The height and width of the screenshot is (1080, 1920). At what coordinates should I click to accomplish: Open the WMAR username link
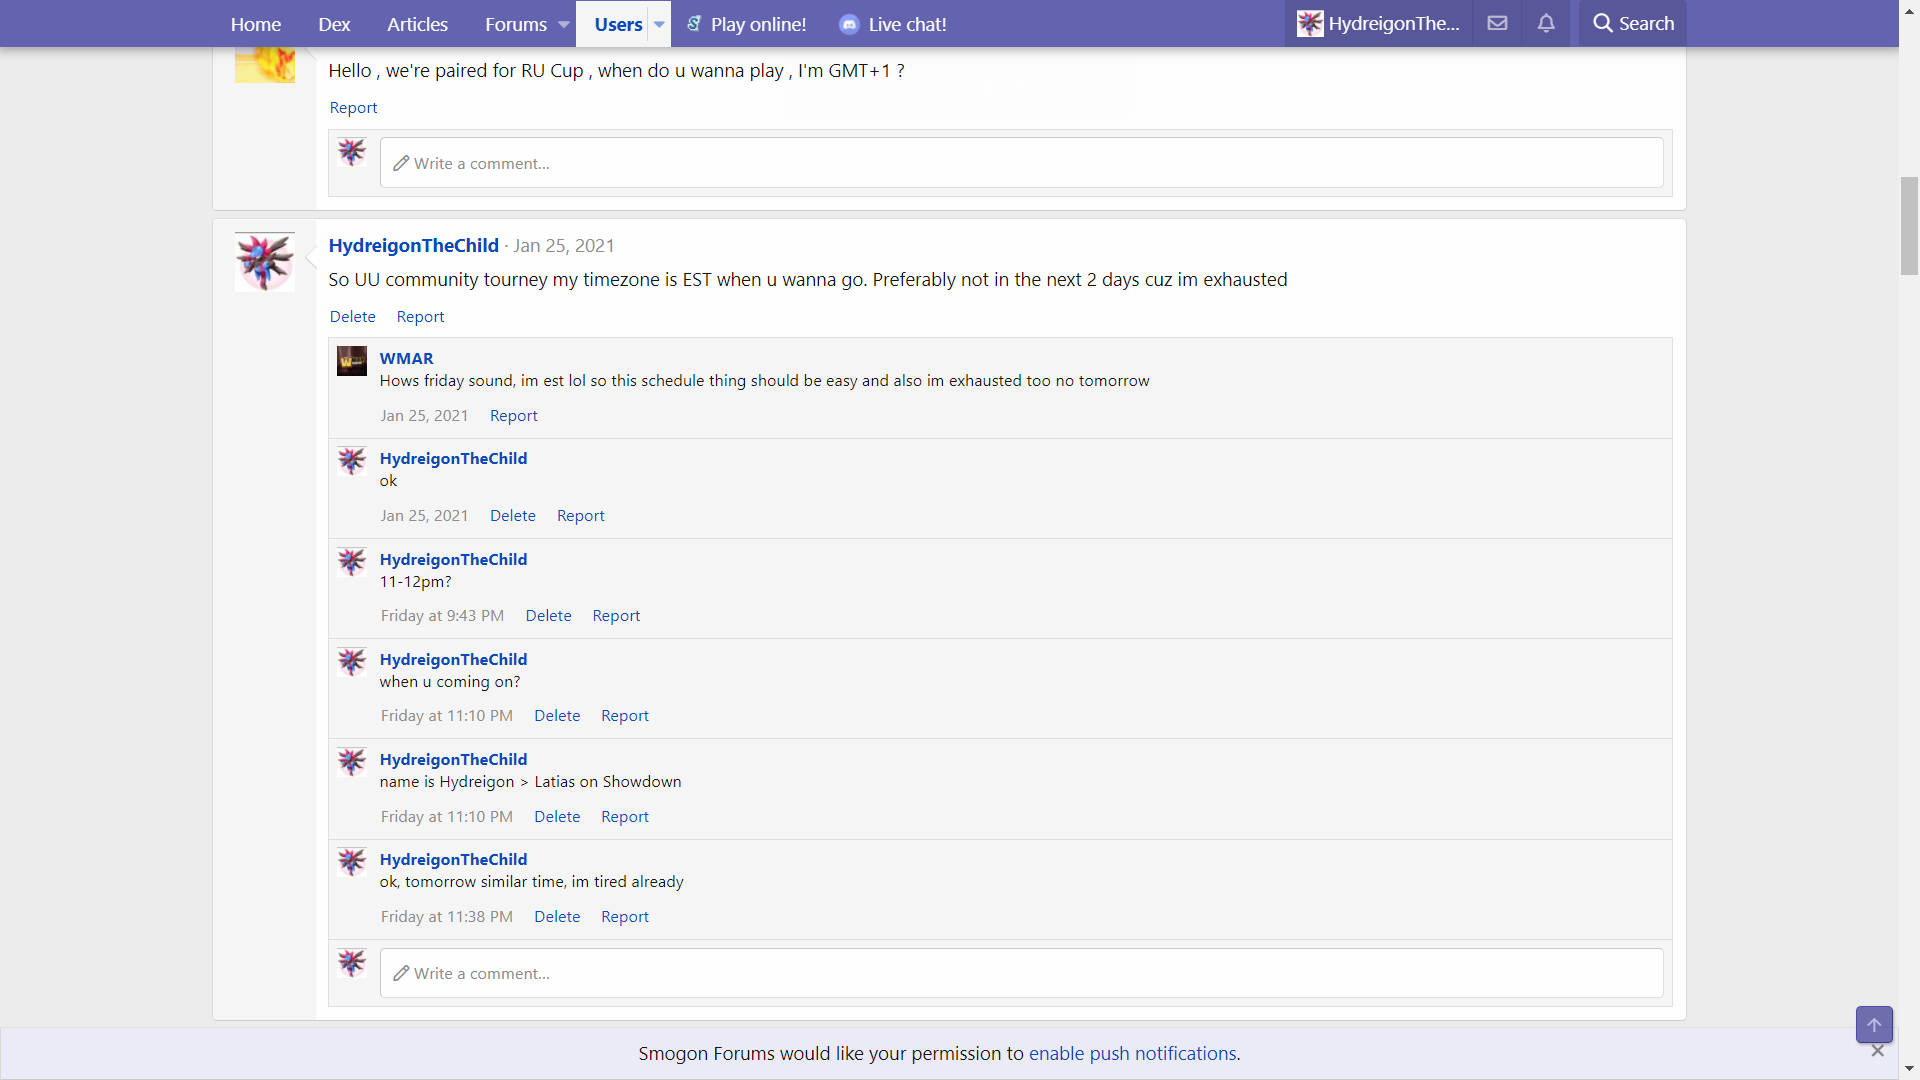point(406,358)
